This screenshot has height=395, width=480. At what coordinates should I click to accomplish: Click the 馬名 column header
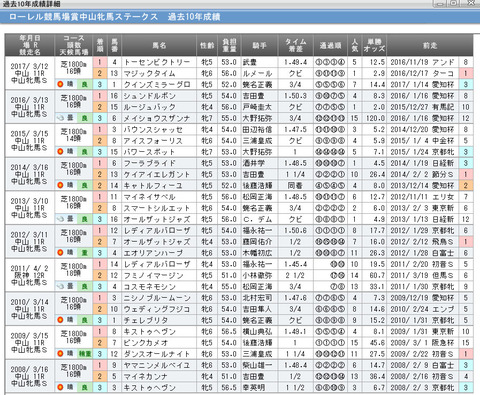pyautogui.click(x=159, y=45)
